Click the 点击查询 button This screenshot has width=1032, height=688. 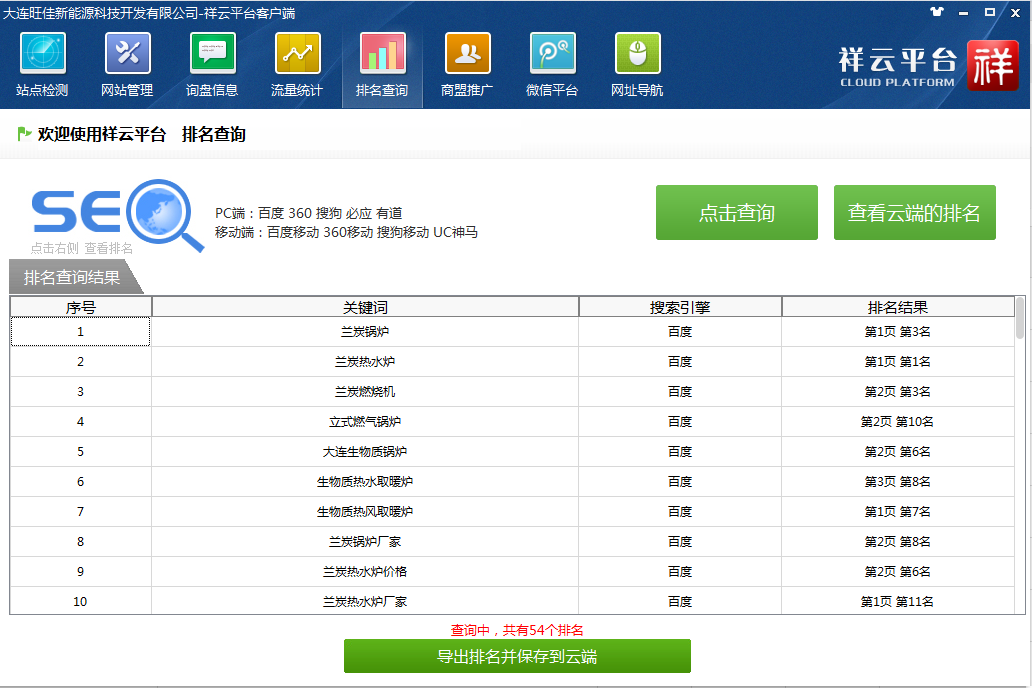[736, 213]
